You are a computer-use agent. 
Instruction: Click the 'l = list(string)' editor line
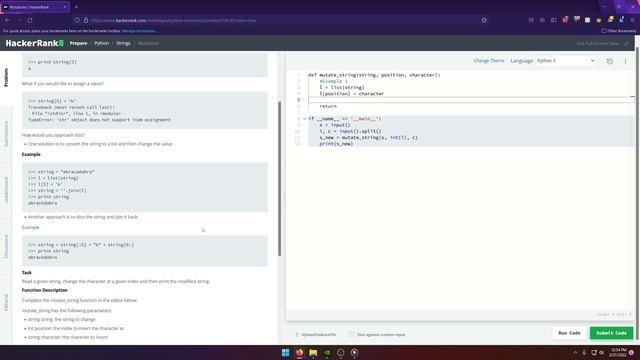coord(342,87)
